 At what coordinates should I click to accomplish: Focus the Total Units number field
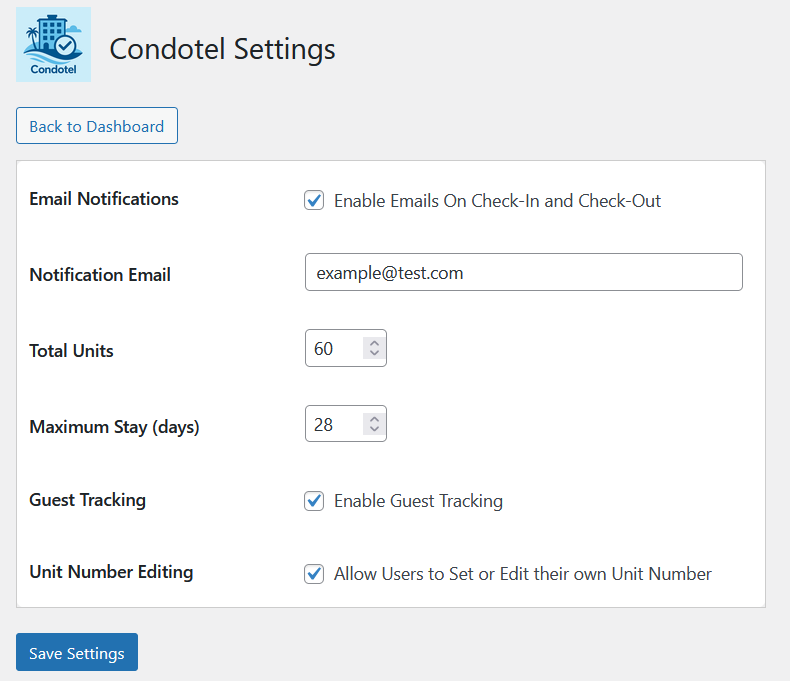coord(332,349)
